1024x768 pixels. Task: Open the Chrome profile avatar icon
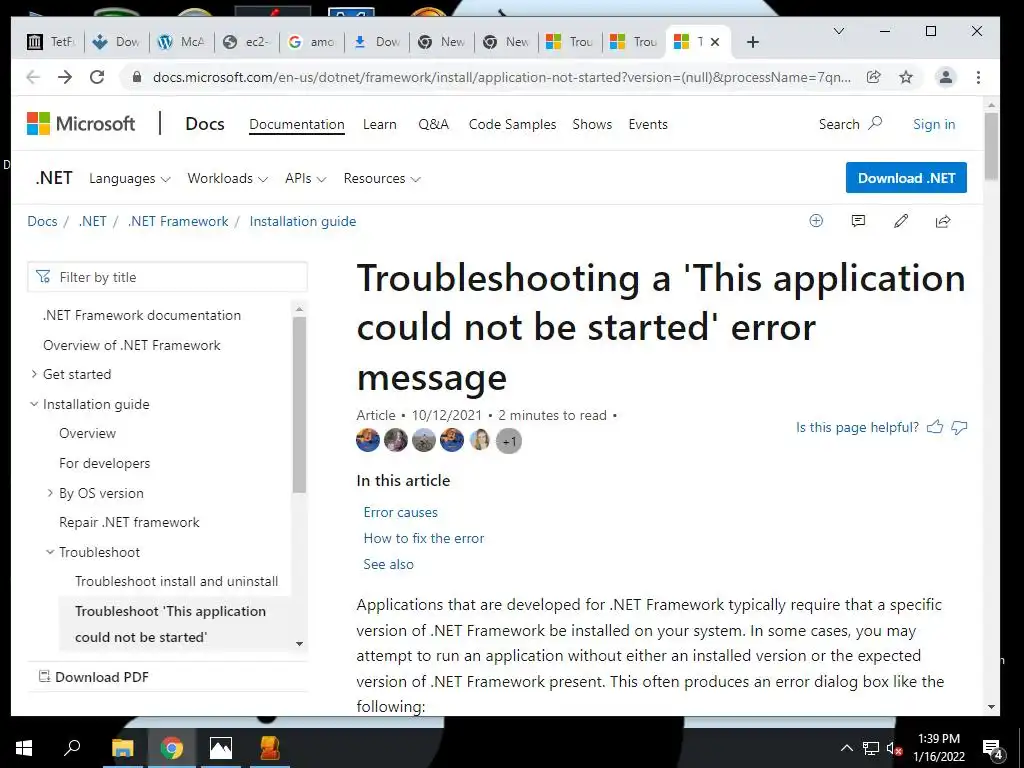coord(946,77)
